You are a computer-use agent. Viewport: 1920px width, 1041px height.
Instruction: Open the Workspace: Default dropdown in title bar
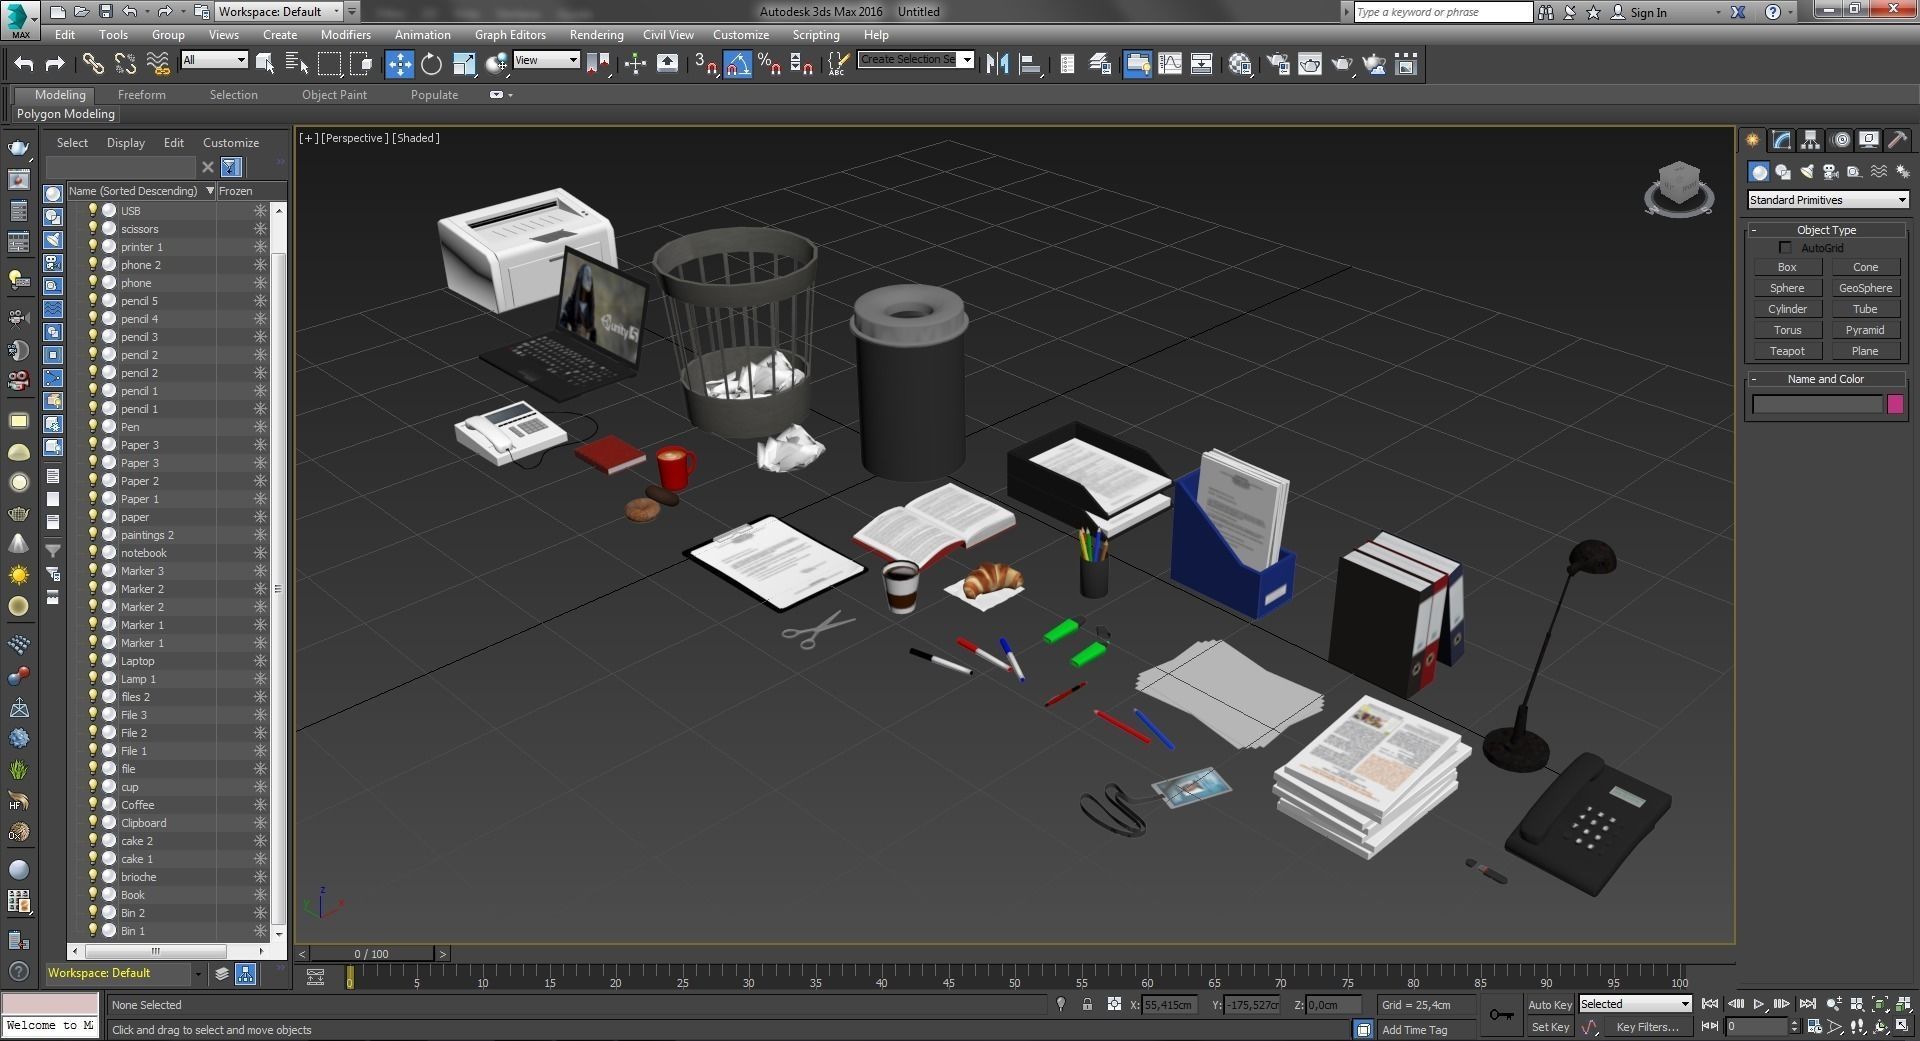pos(279,12)
